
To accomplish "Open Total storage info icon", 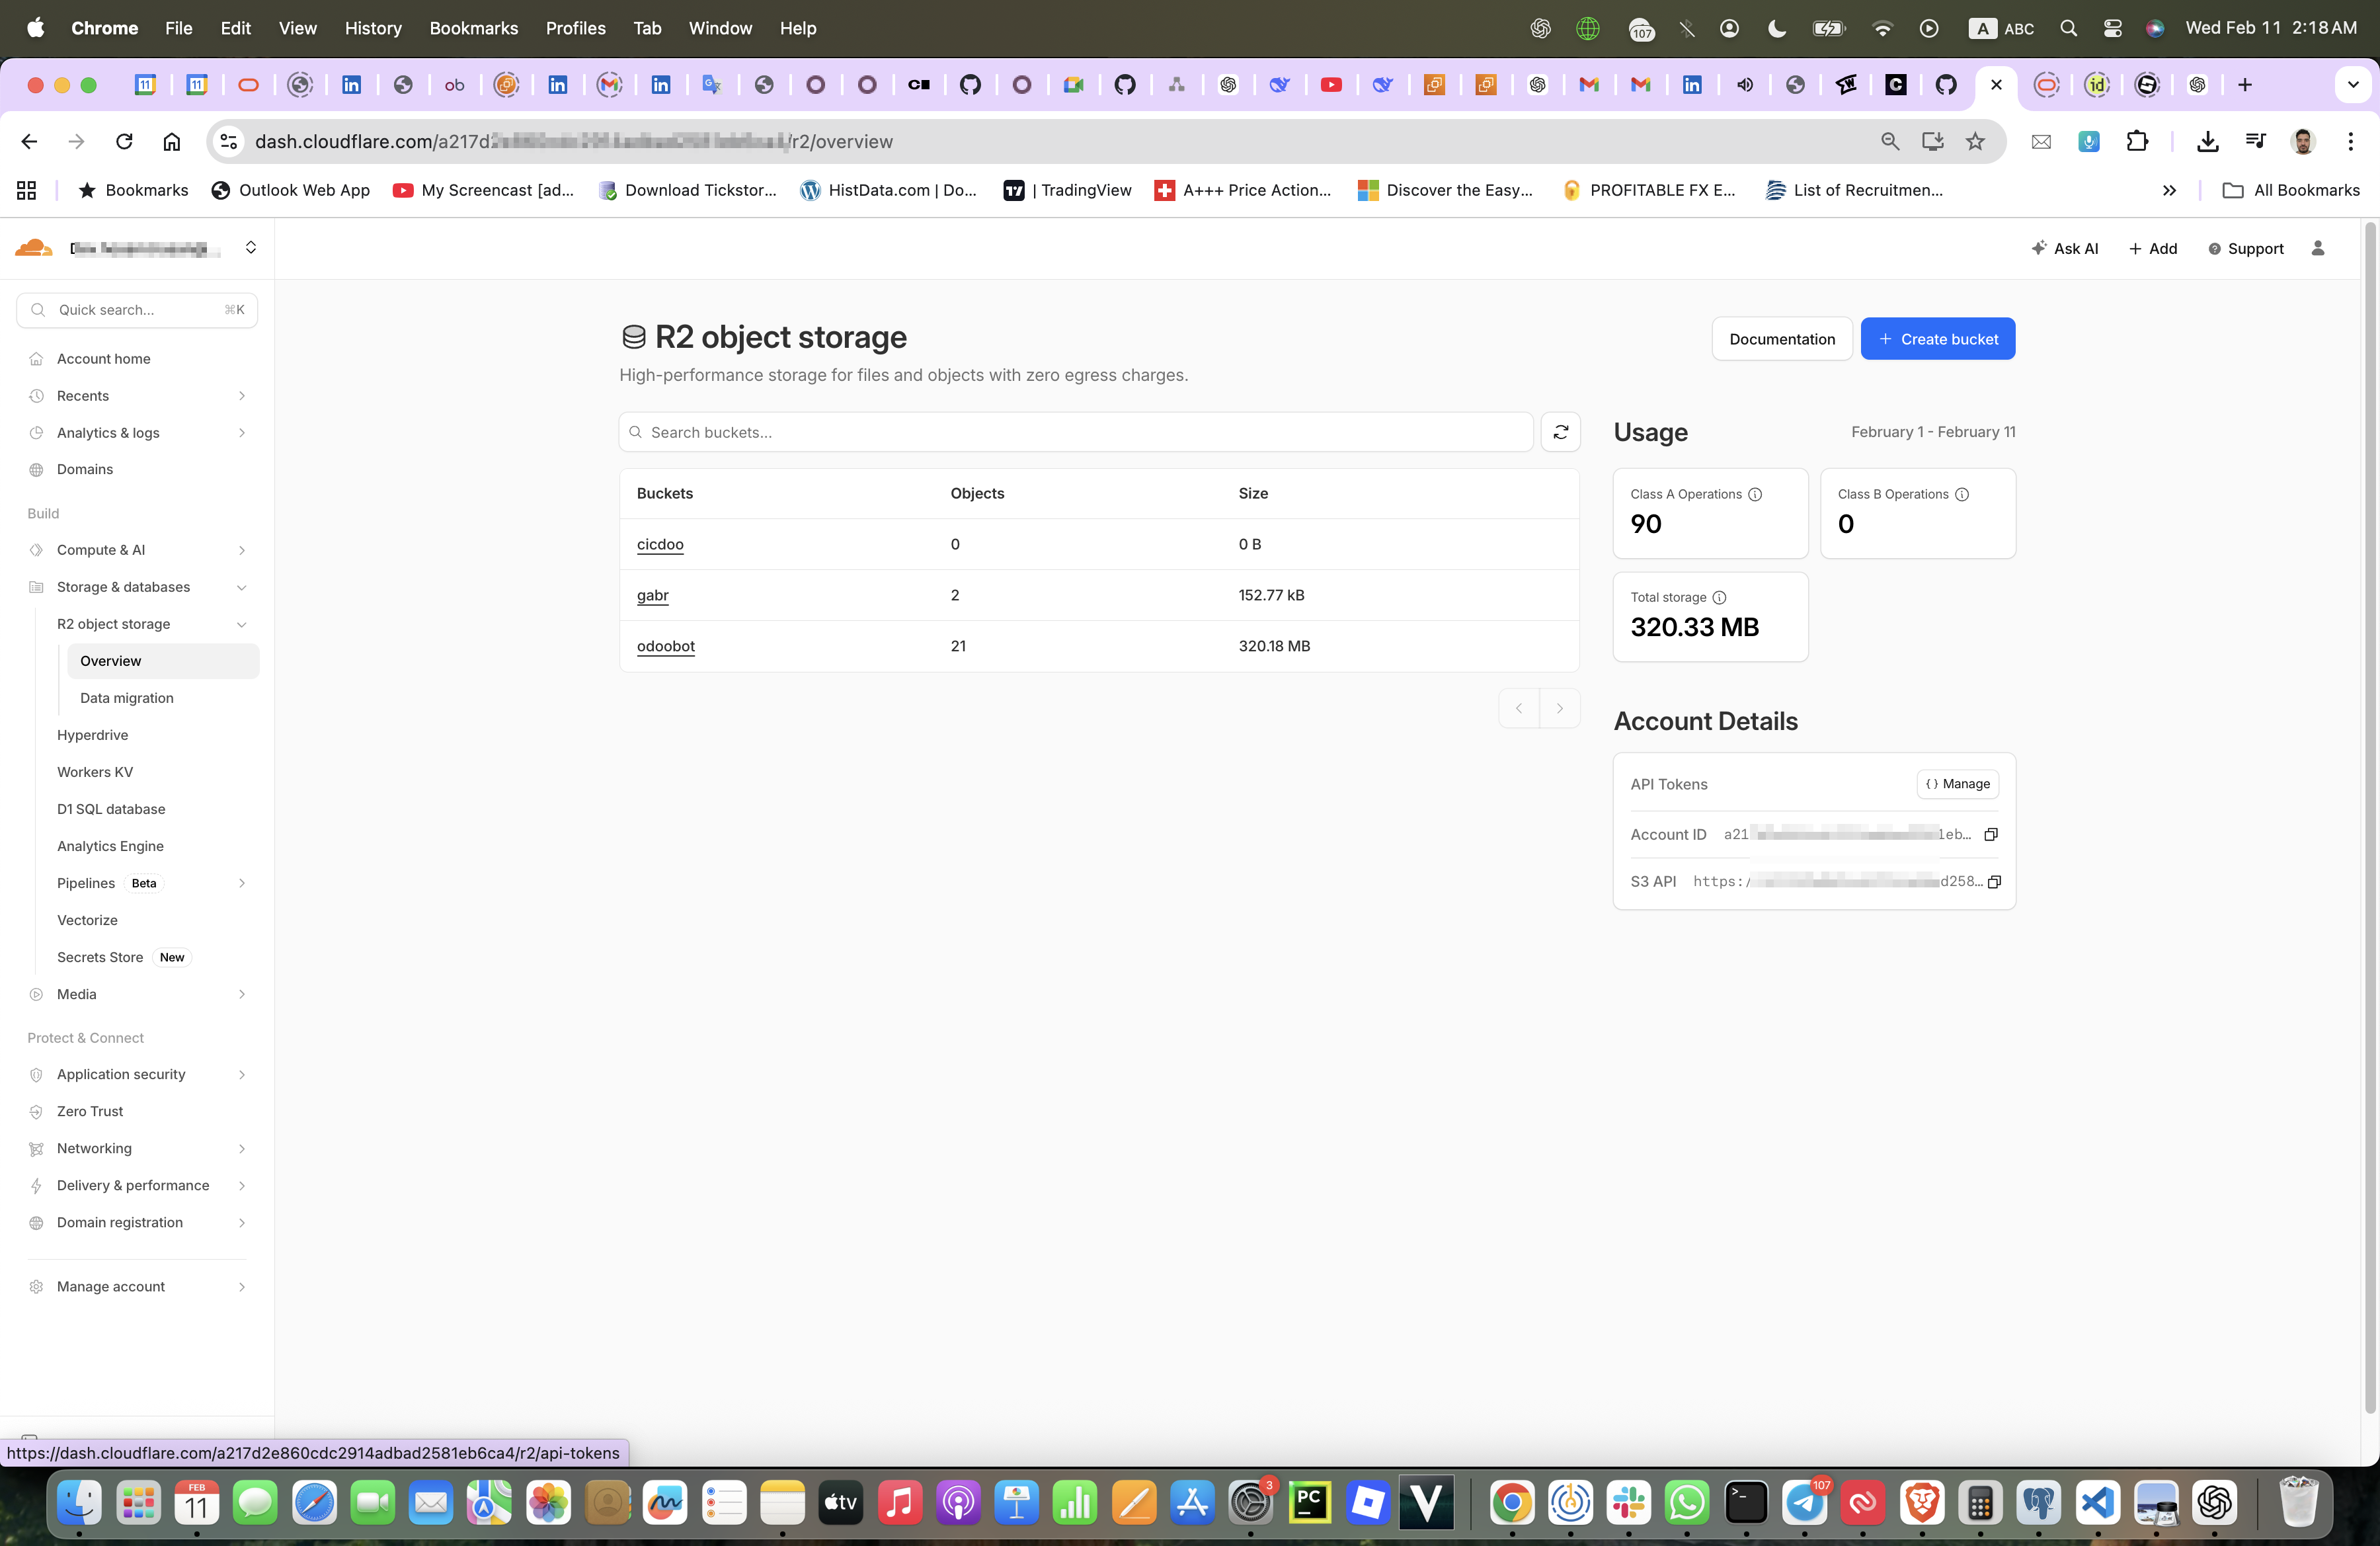I will [x=1719, y=597].
